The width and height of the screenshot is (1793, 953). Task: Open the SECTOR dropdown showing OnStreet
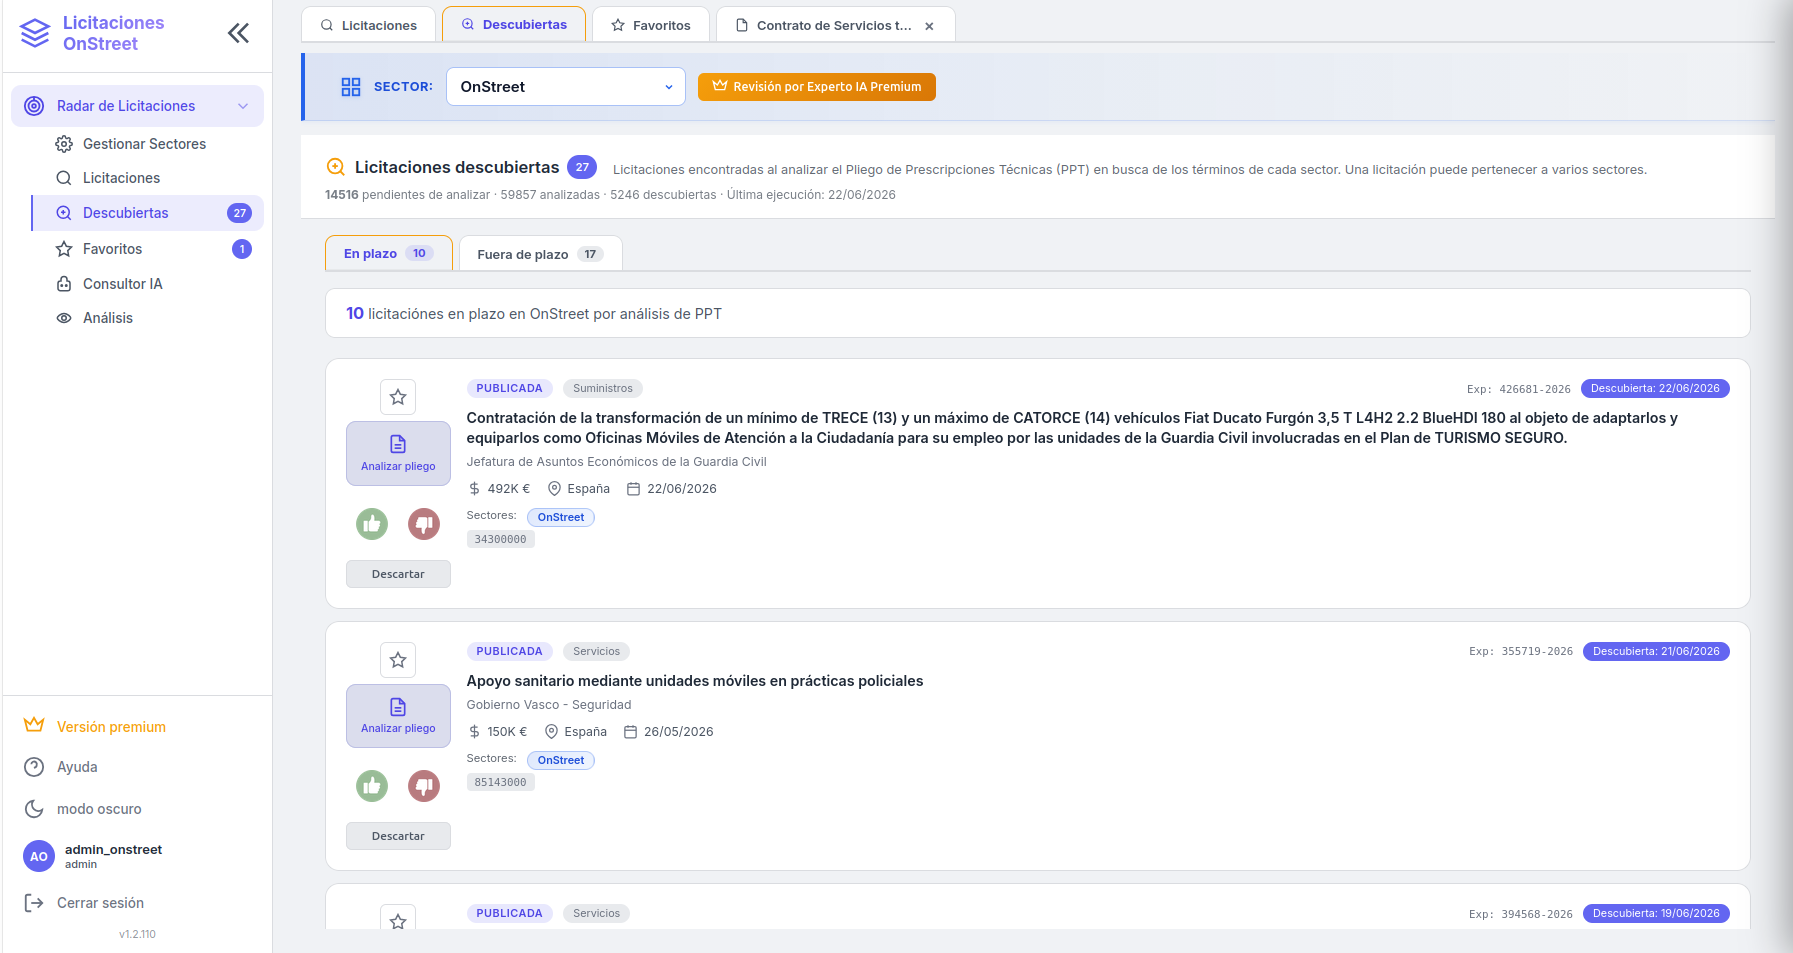point(565,87)
